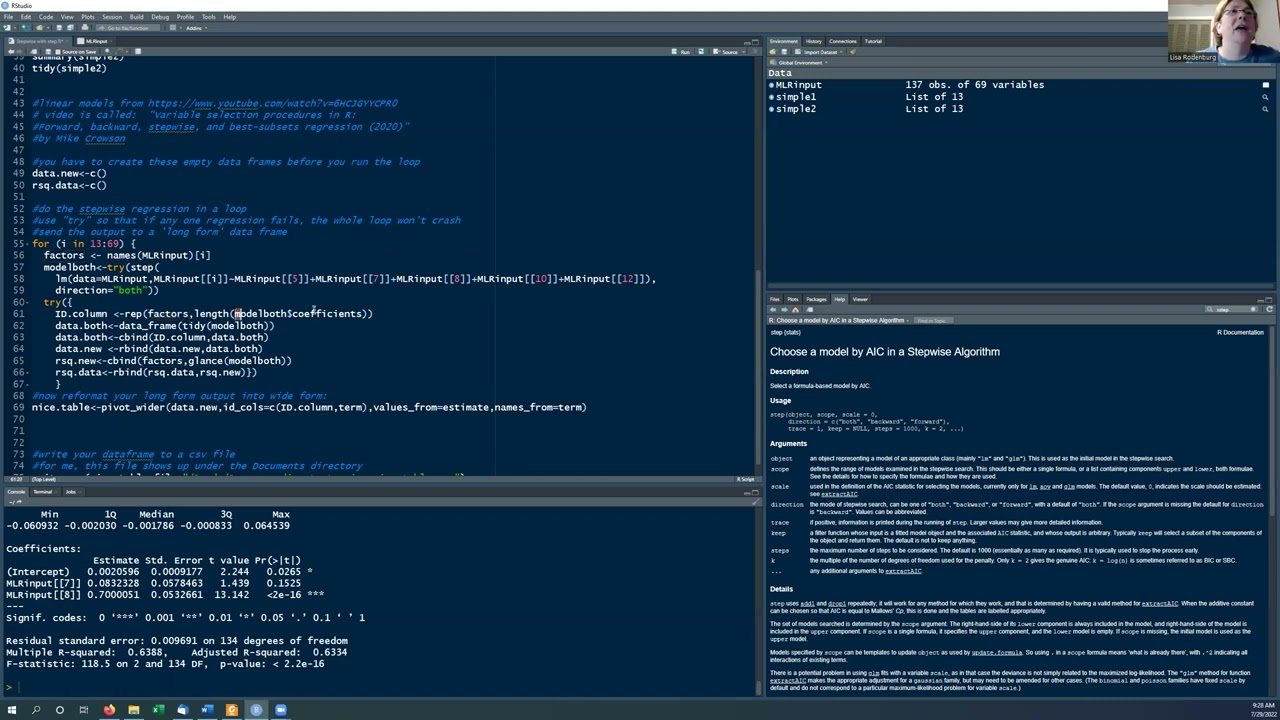The width and height of the screenshot is (1280, 720).
Task: Inspect simple1 with magnifier icon
Action: 1265,97
